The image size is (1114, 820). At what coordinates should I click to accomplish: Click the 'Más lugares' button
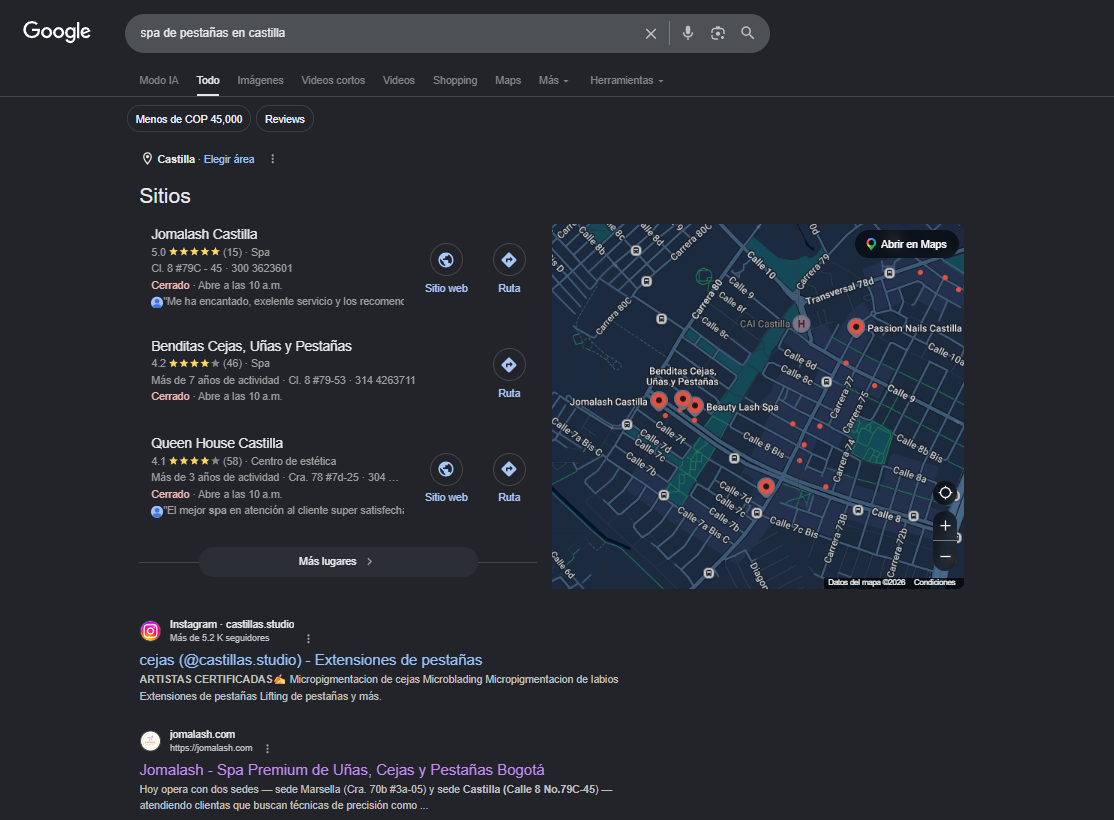[x=338, y=561]
